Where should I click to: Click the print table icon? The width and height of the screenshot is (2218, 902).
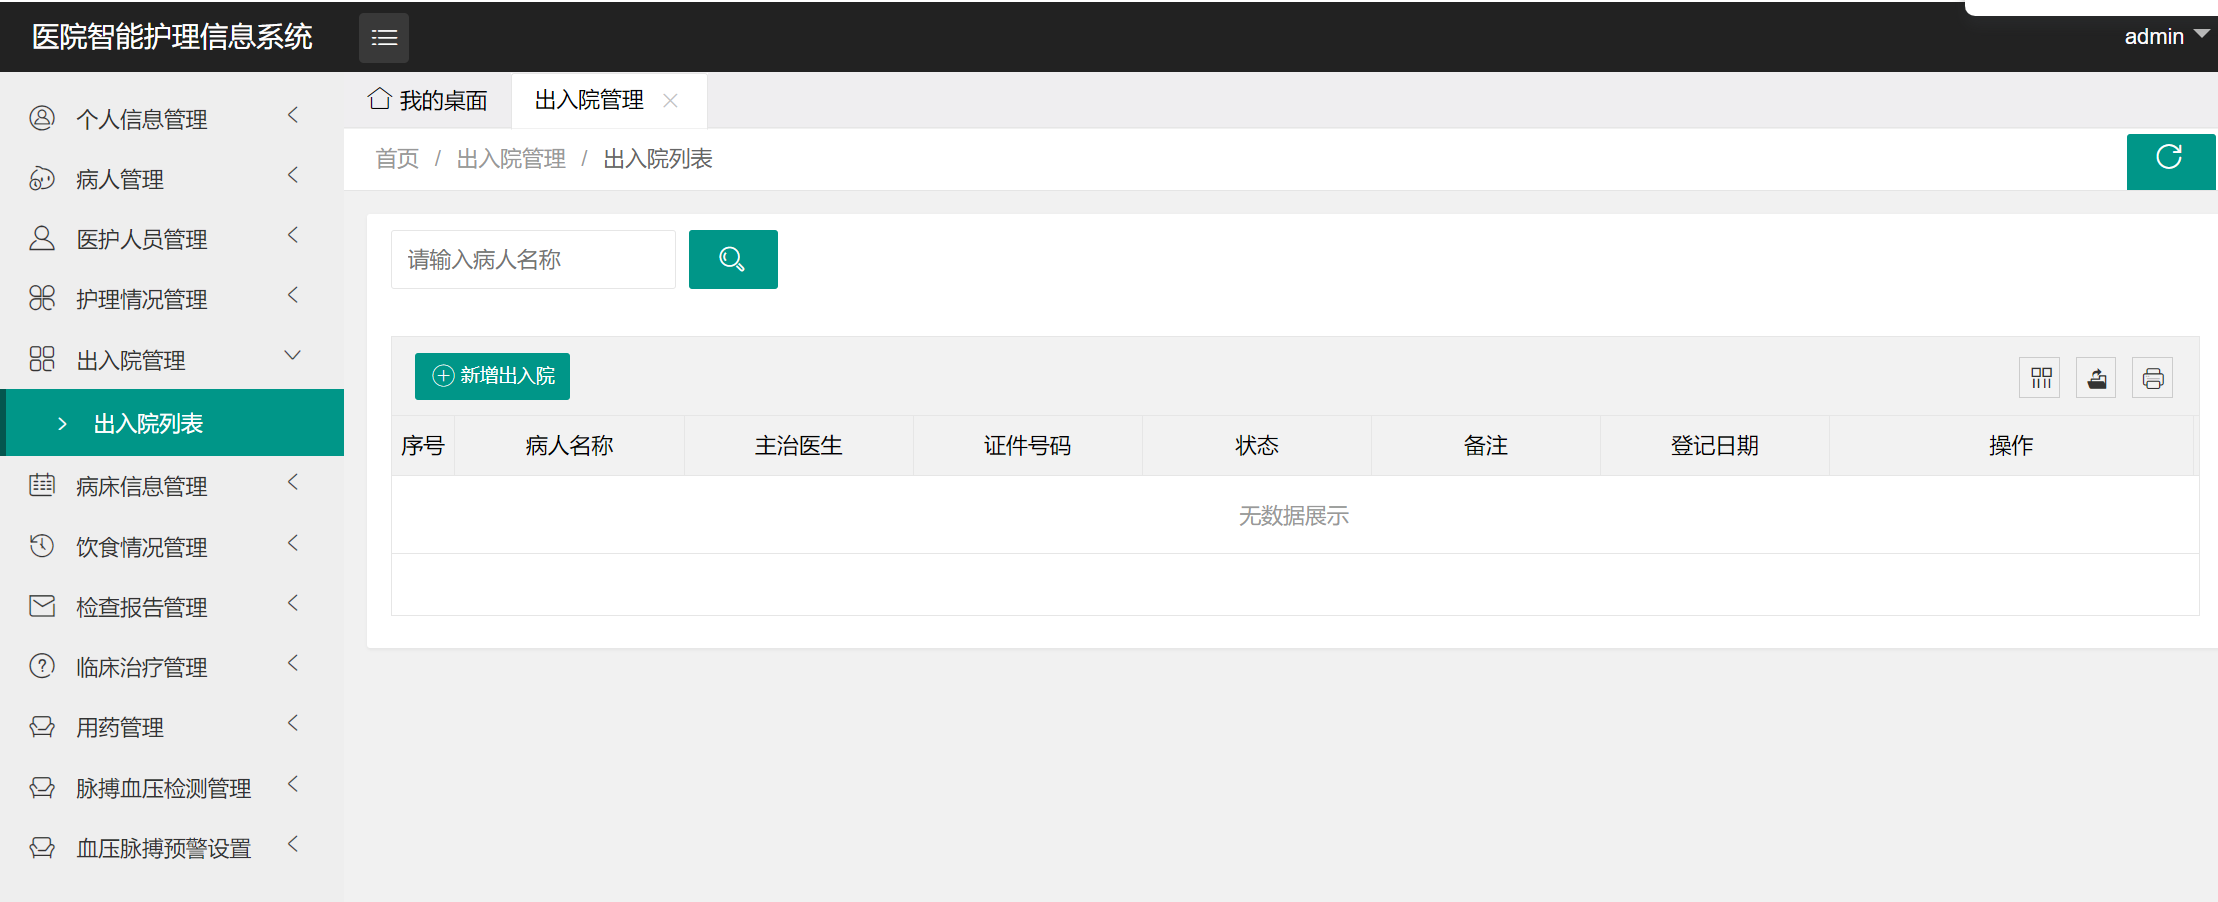click(2152, 378)
